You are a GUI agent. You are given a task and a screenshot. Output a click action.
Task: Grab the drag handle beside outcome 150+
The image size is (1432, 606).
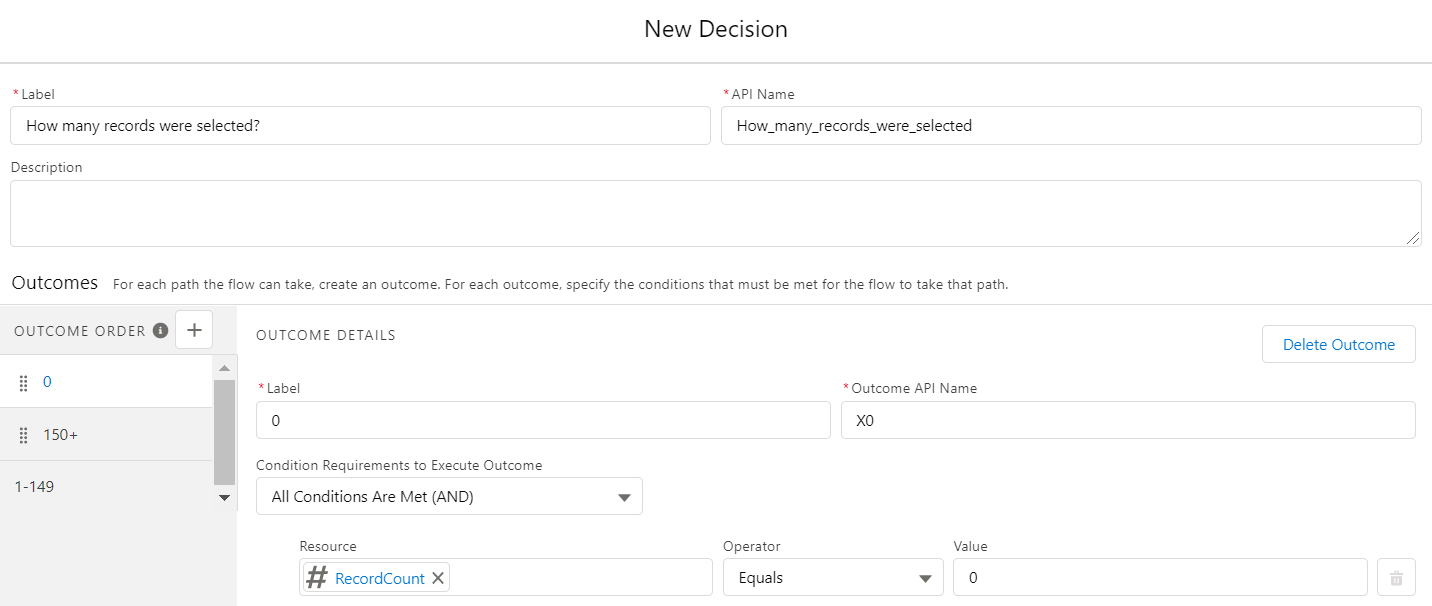[x=22, y=434]
